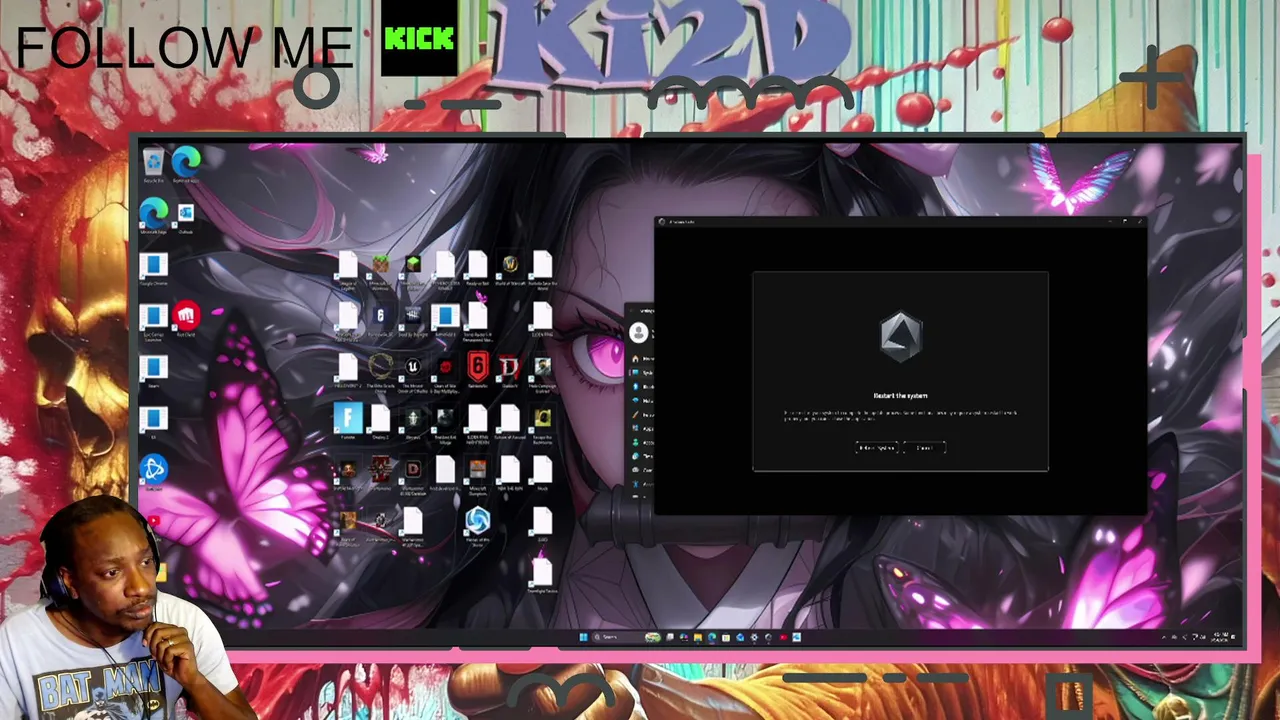Open the Google Chrome desktop shortcut

pyautogui.click(x=153, y=269)
